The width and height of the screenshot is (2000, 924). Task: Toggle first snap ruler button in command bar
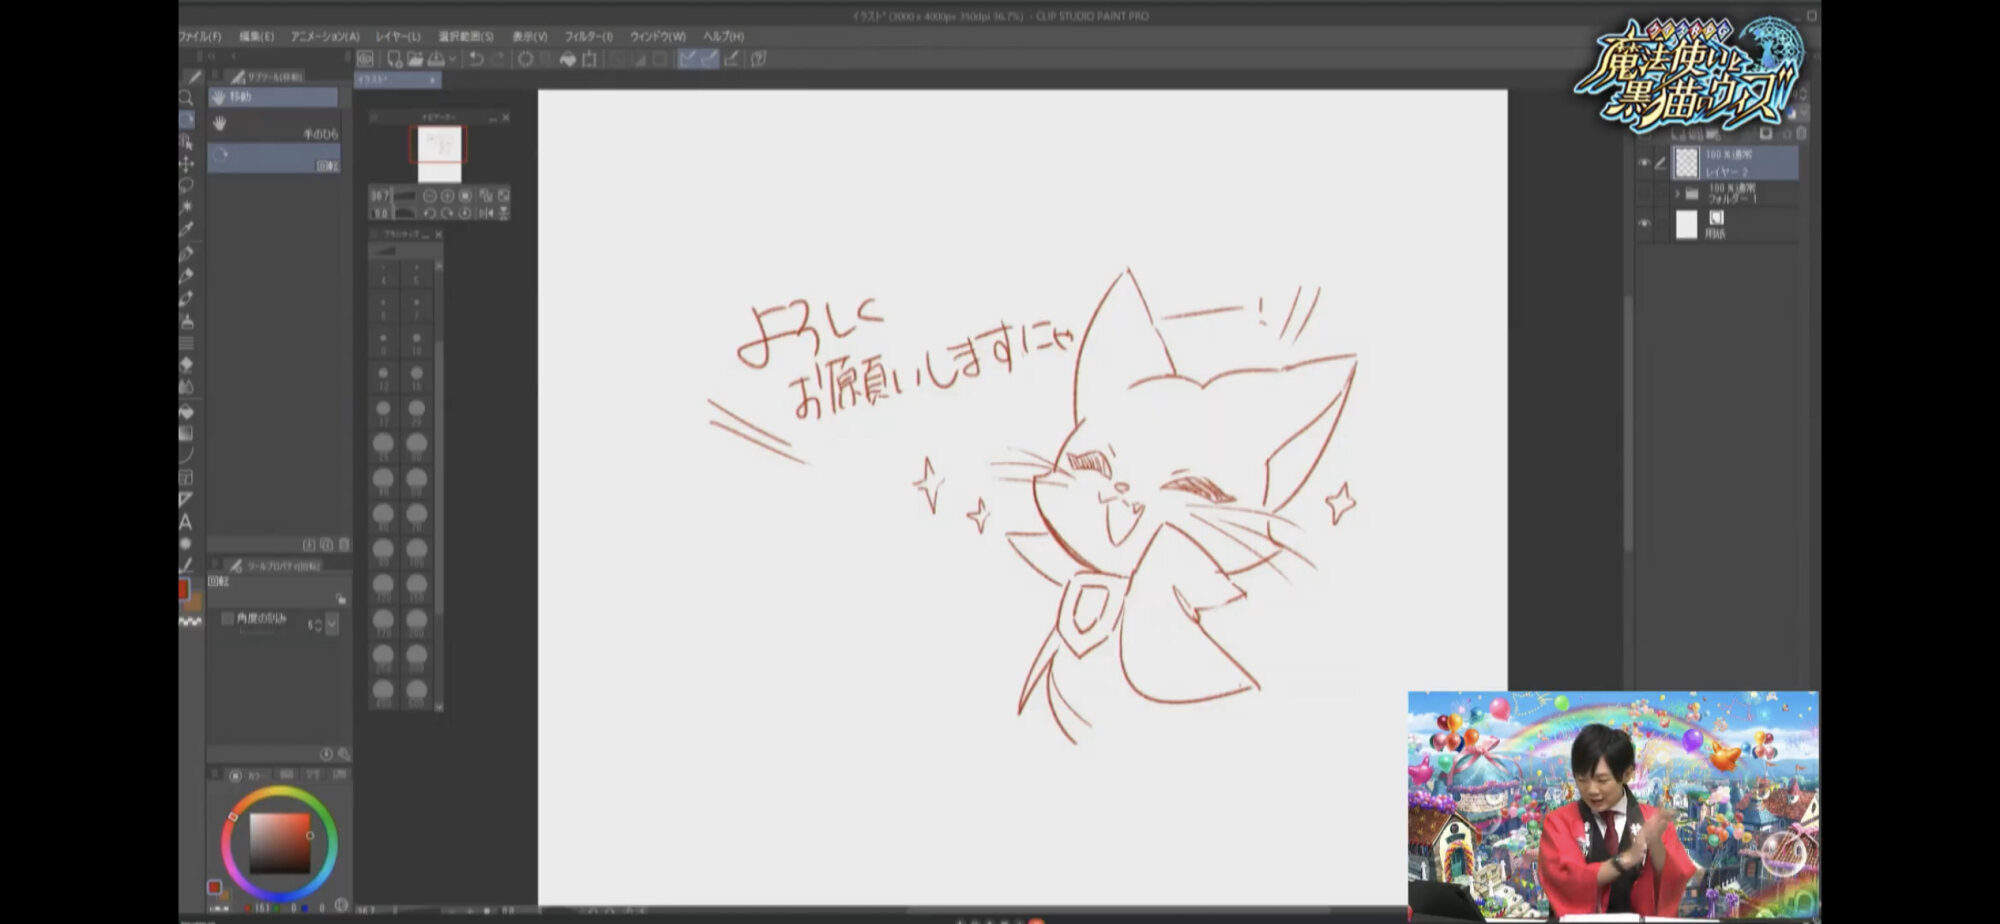coord(687,59)
